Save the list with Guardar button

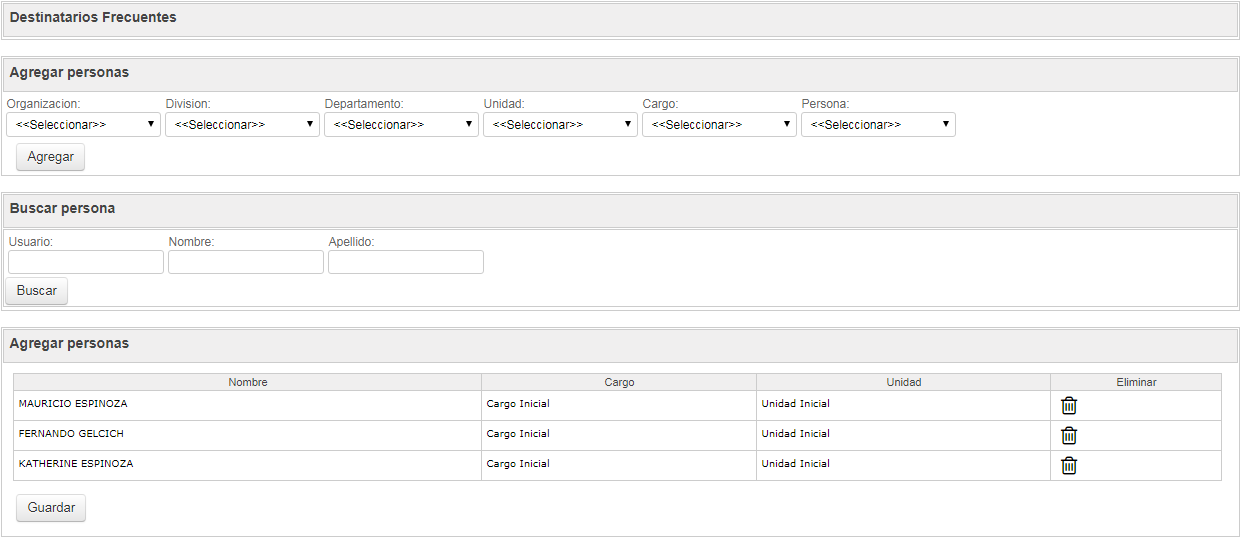(x=51, y=508)
